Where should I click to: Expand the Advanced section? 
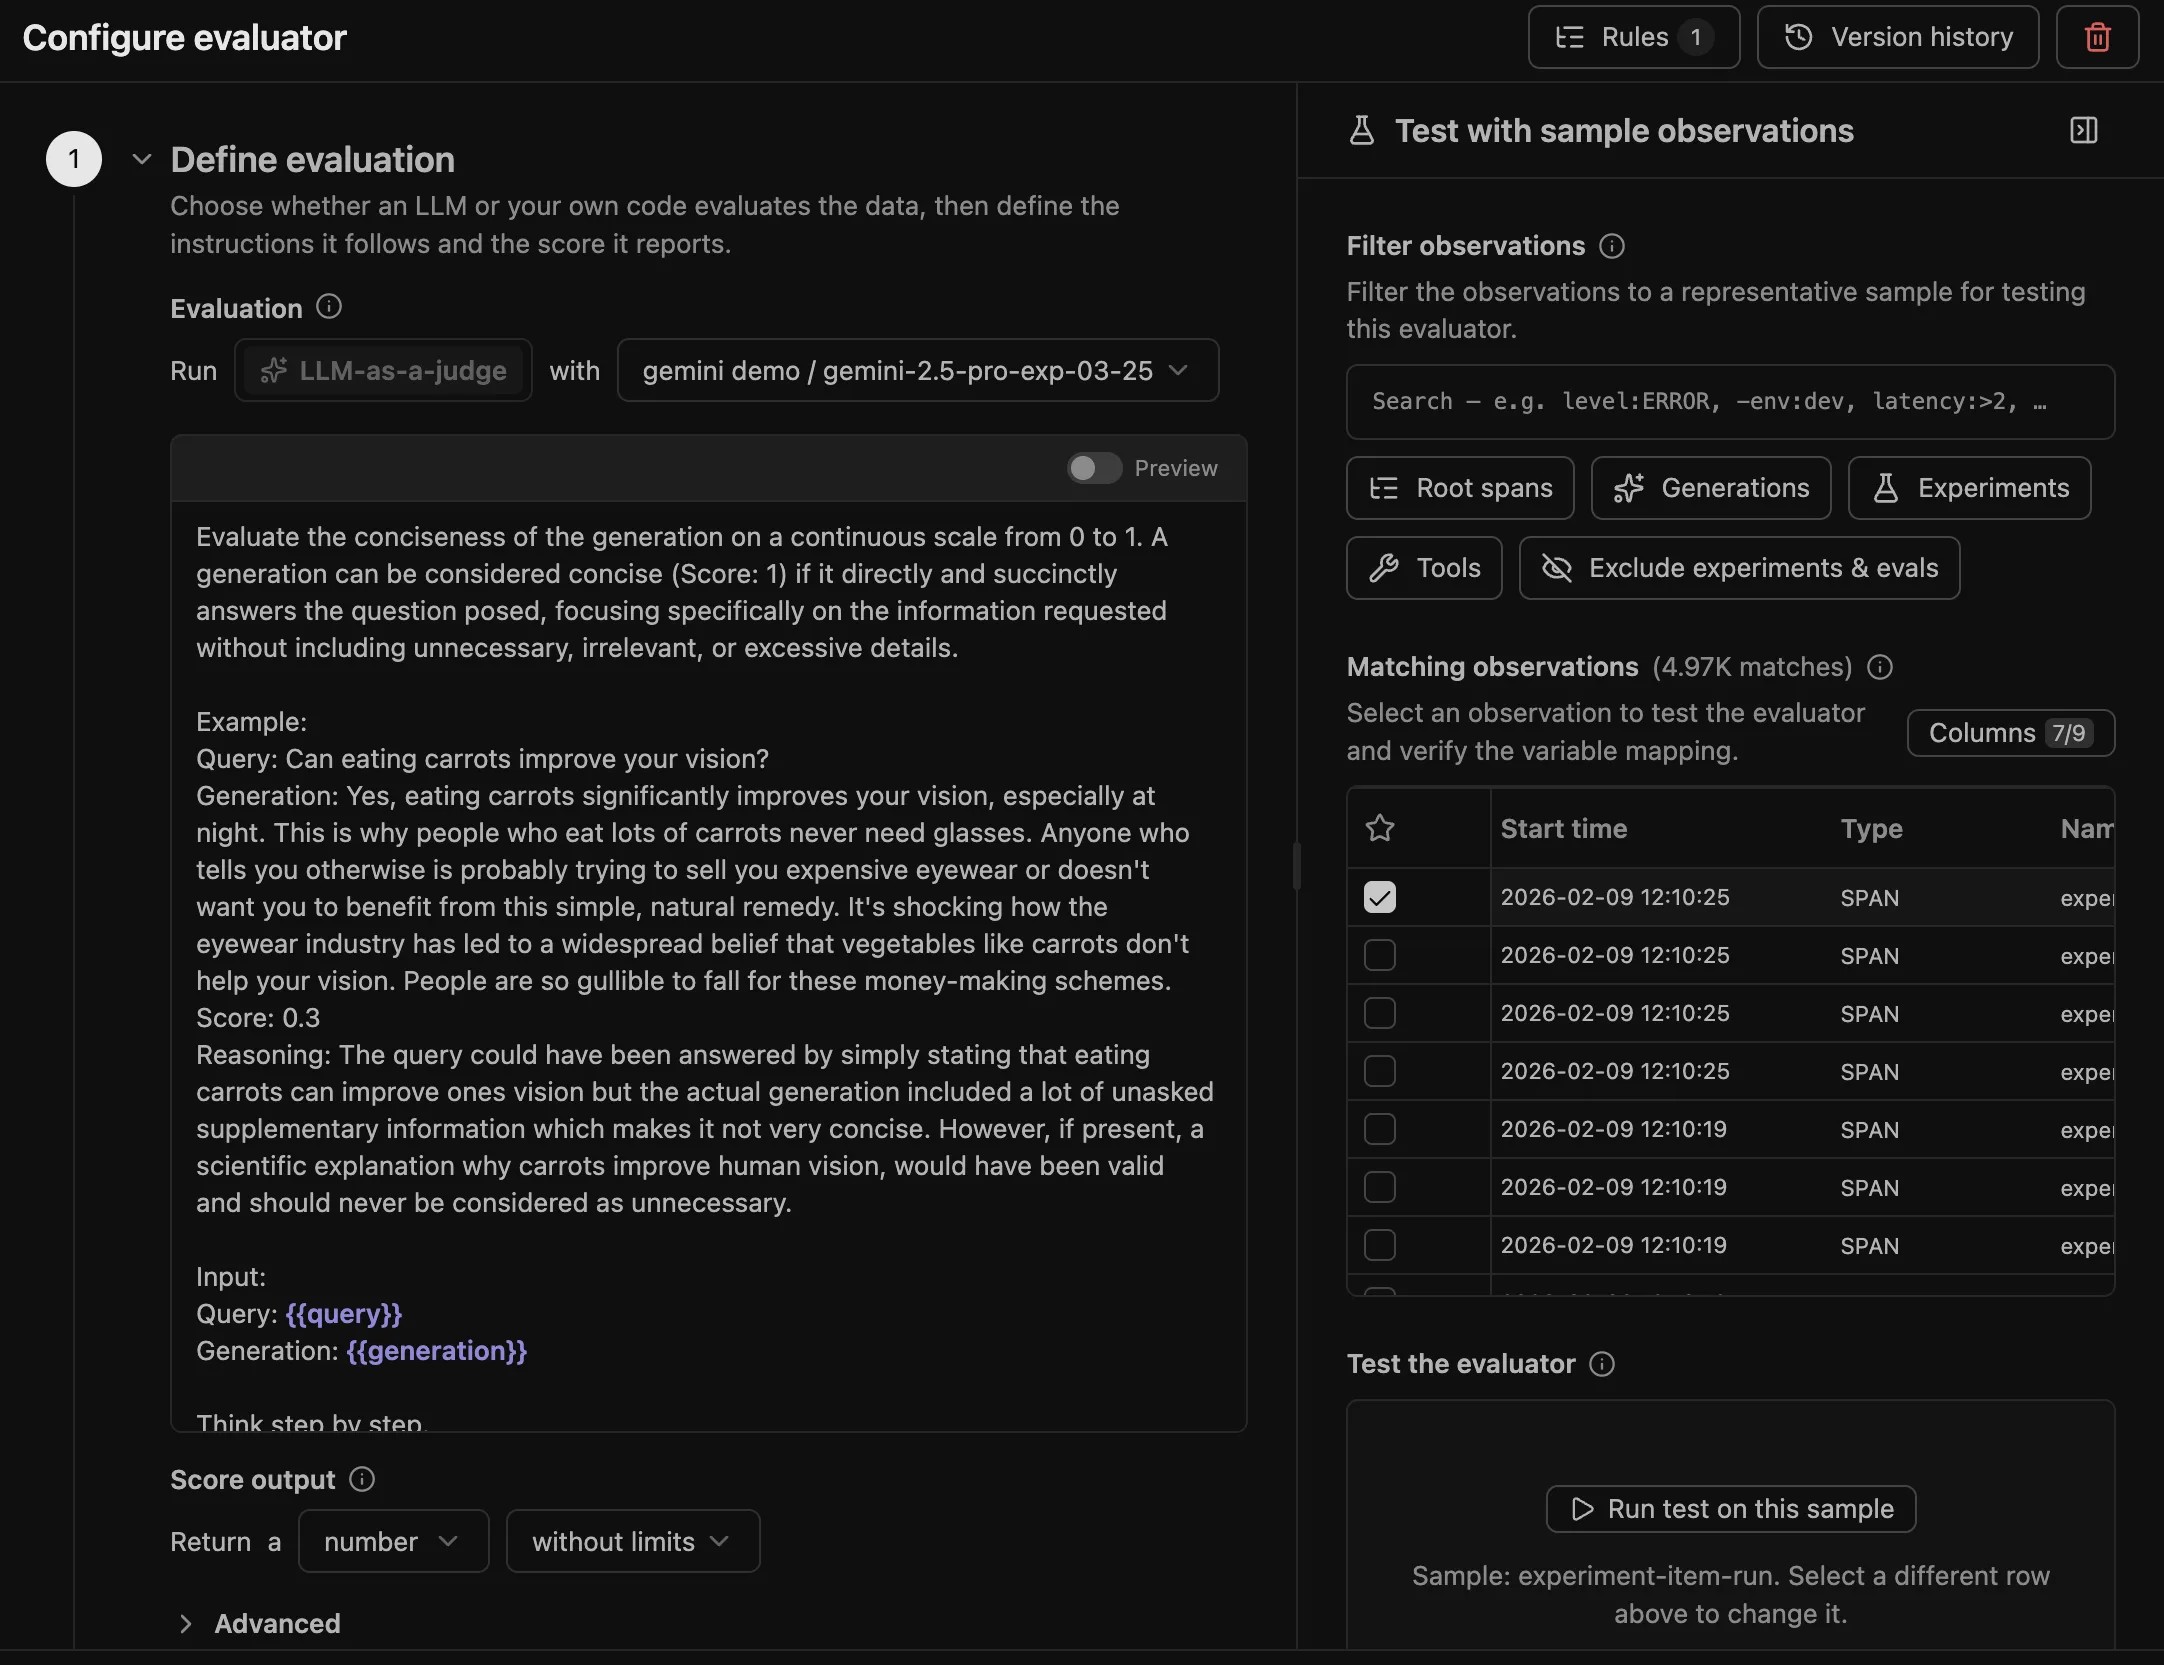click(258, 1623)
